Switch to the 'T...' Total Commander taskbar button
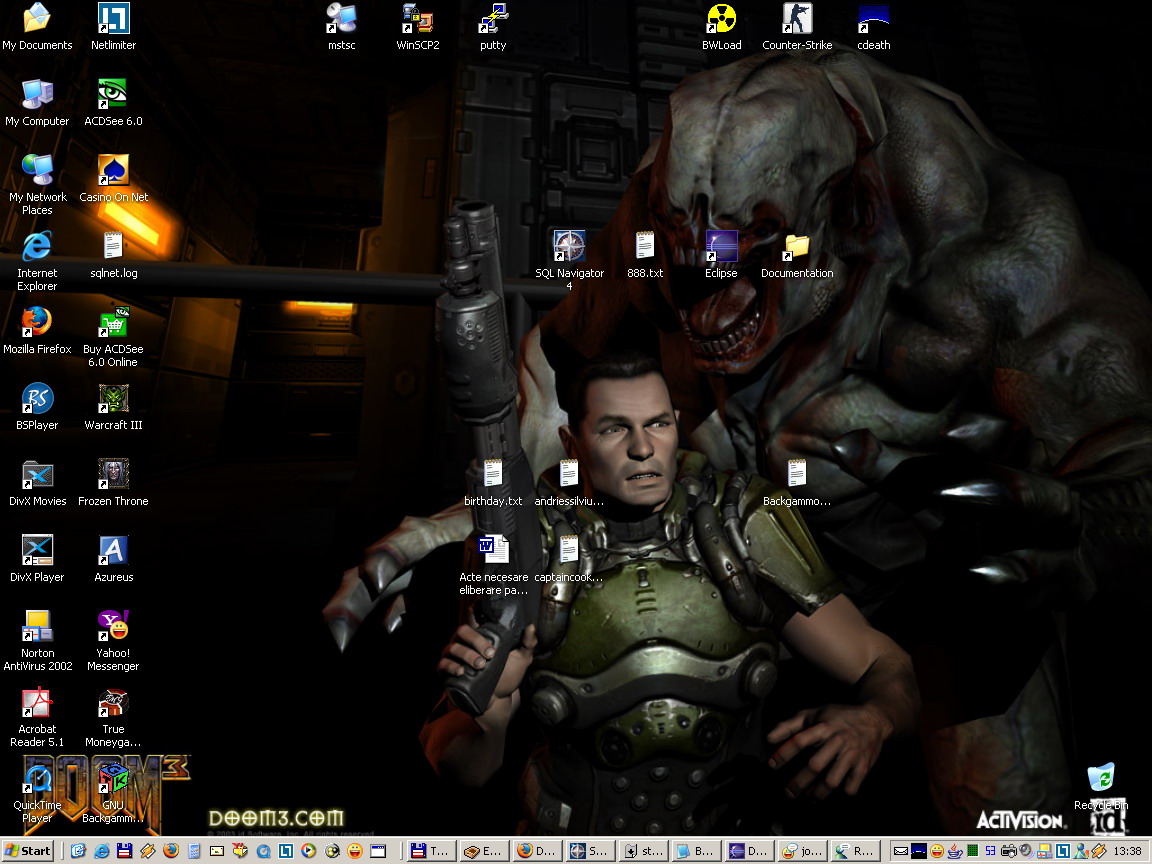 431,851
